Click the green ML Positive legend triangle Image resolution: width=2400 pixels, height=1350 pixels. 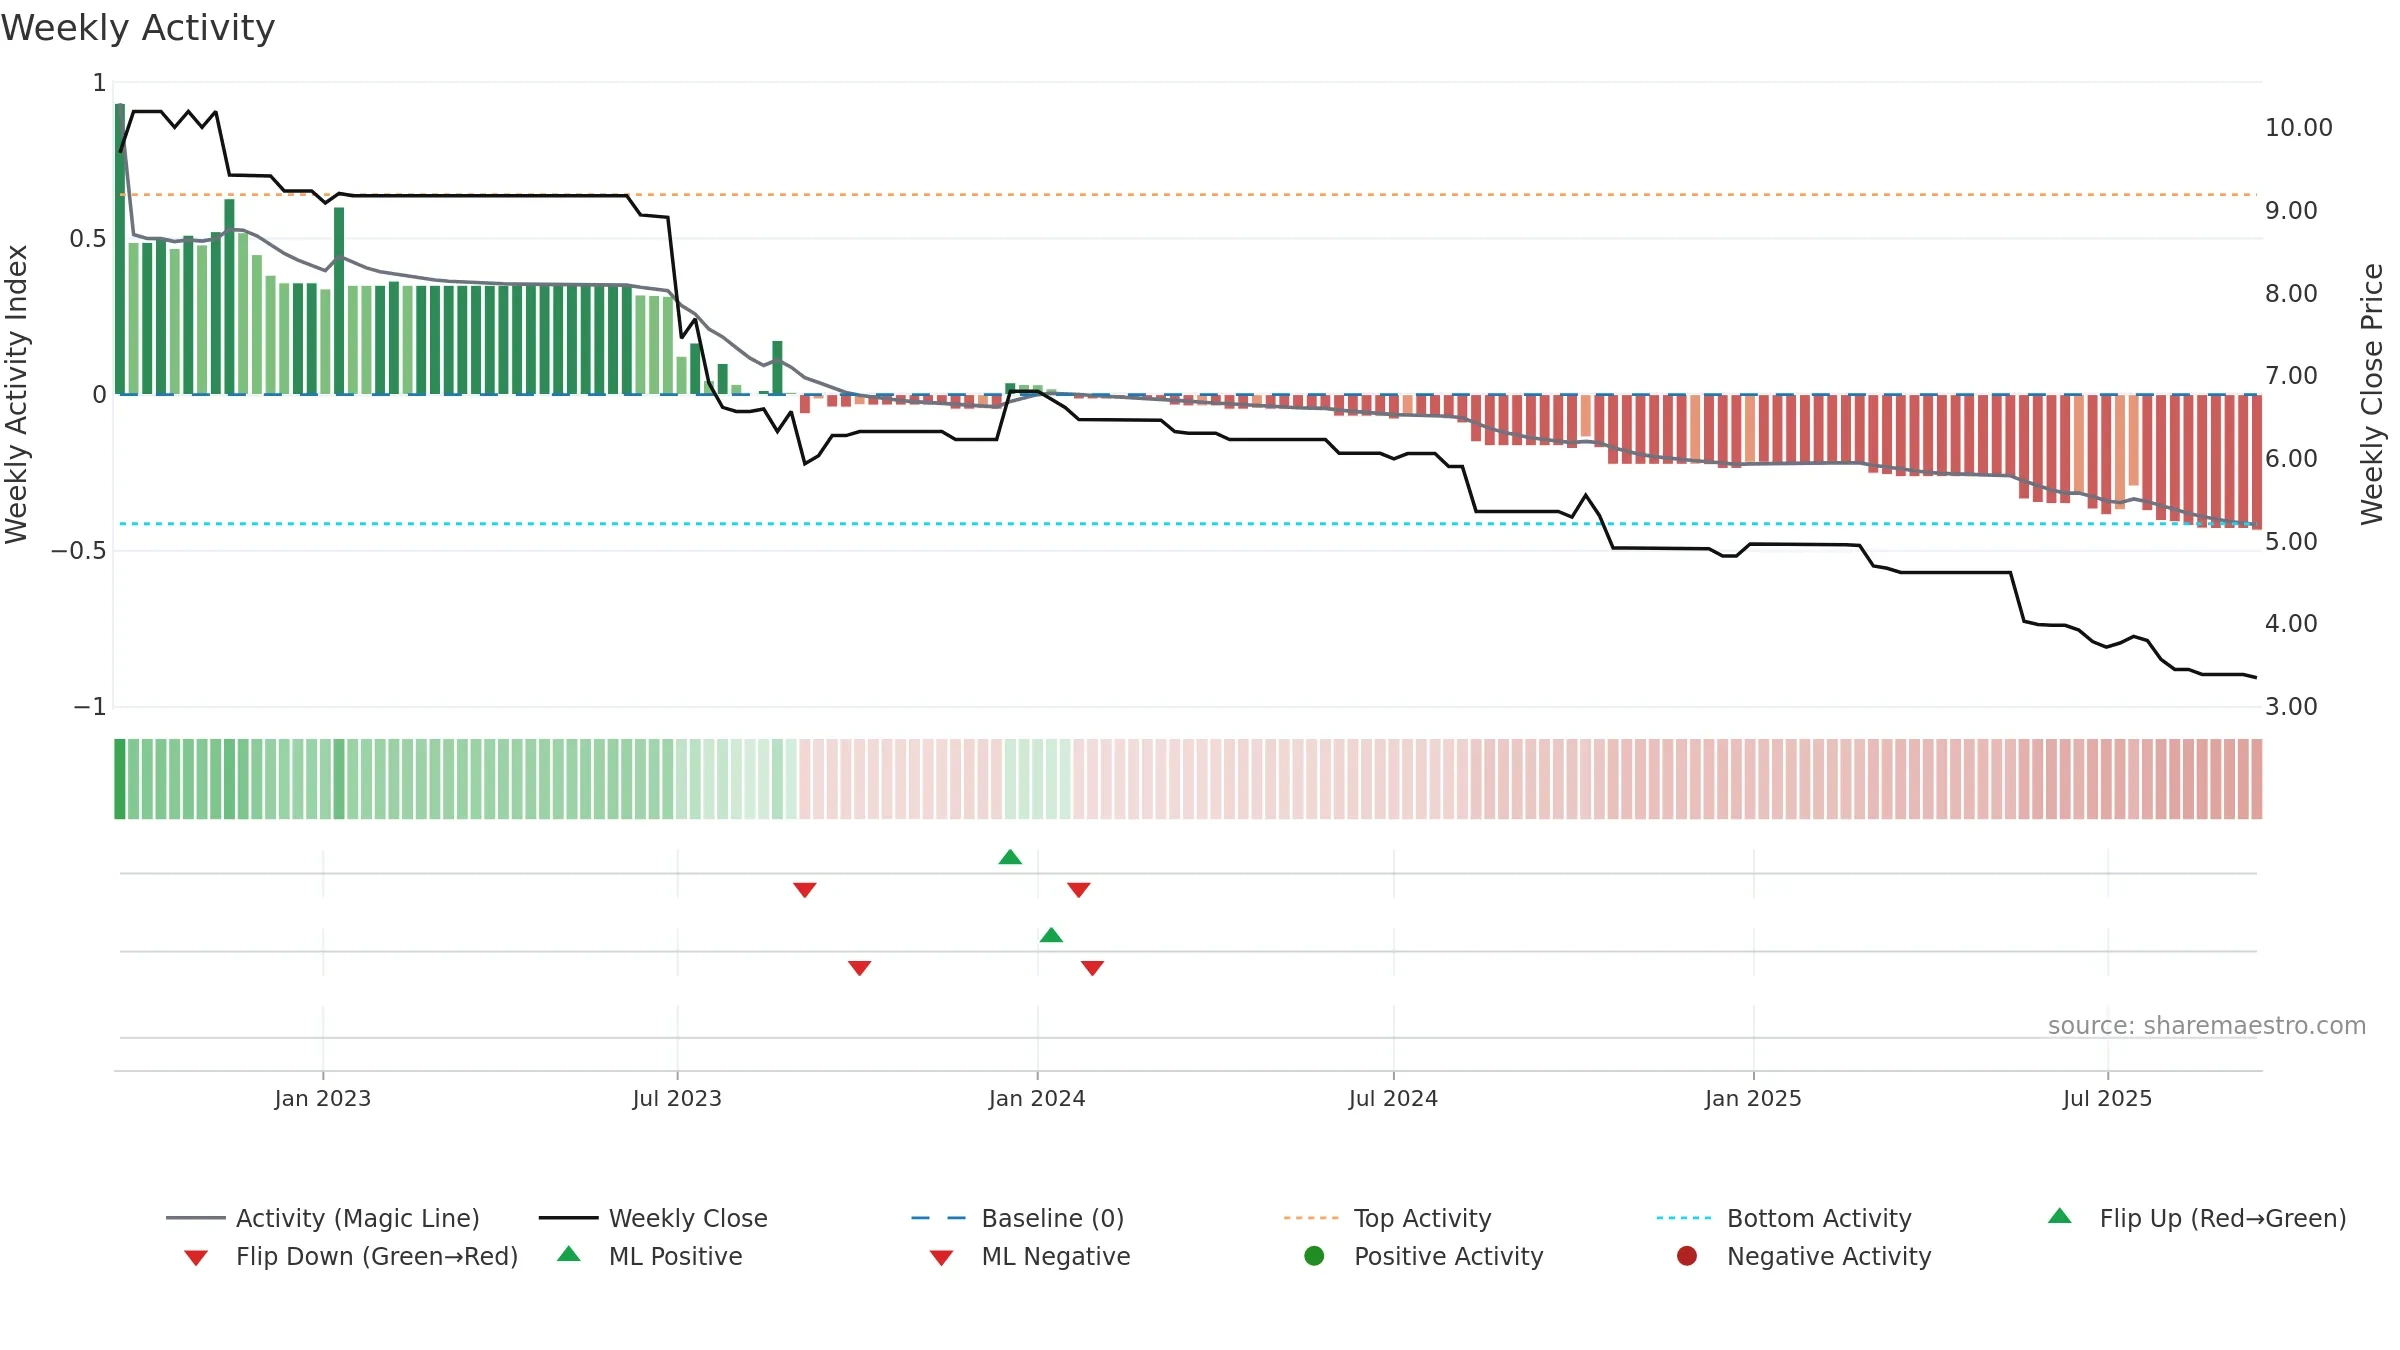click(x=569, y=1254)
